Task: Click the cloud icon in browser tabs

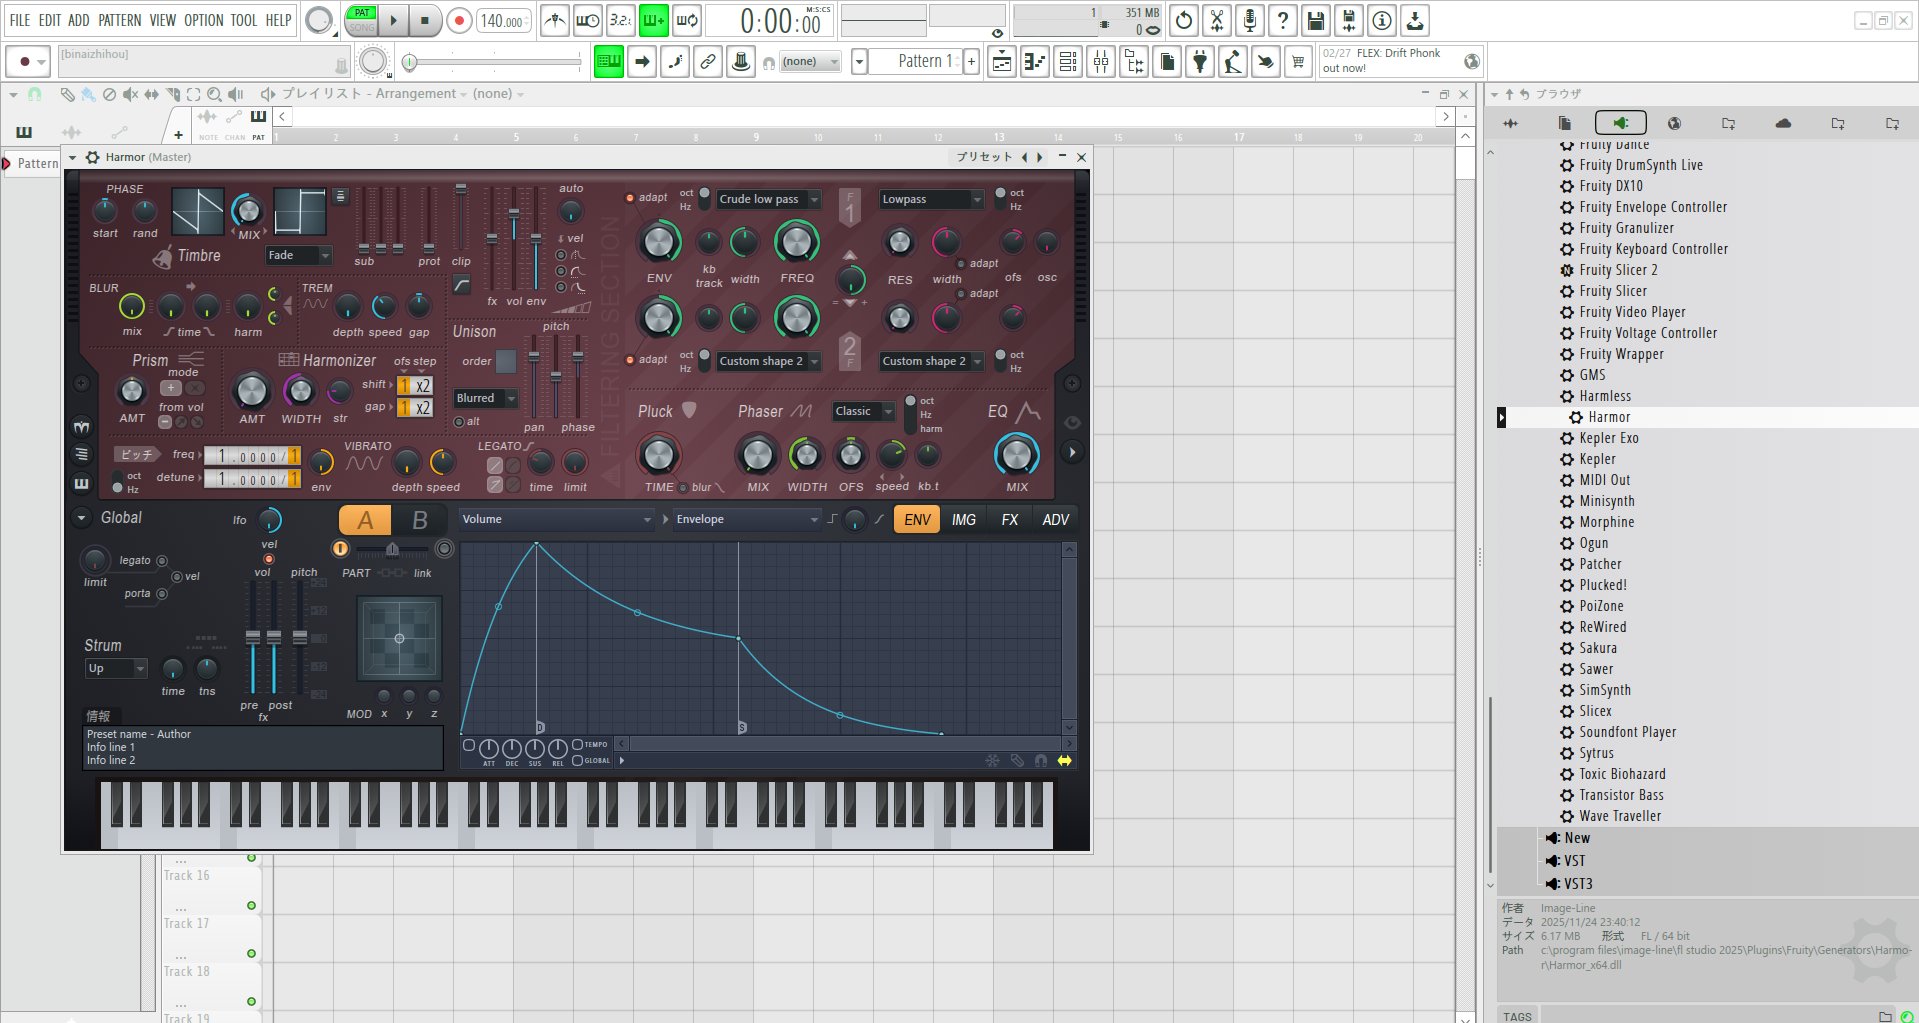Action: coord(1783,123)
